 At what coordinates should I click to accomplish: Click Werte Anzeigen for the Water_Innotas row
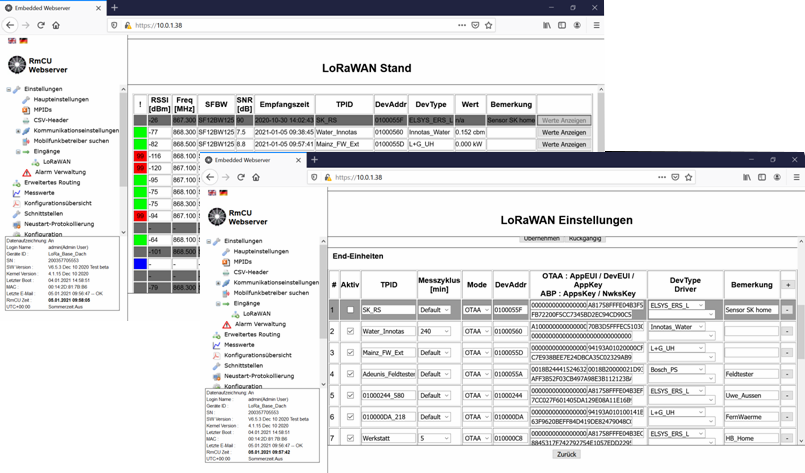565,132
